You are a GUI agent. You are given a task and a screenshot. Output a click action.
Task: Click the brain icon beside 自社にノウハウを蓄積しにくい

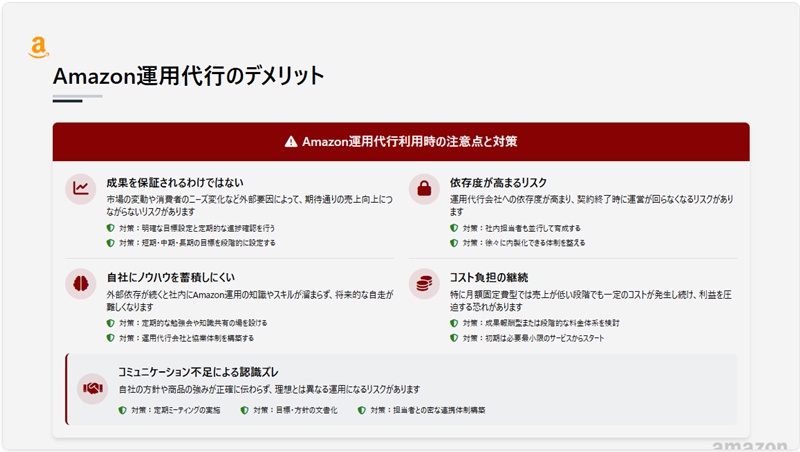[x=81, y=284]
